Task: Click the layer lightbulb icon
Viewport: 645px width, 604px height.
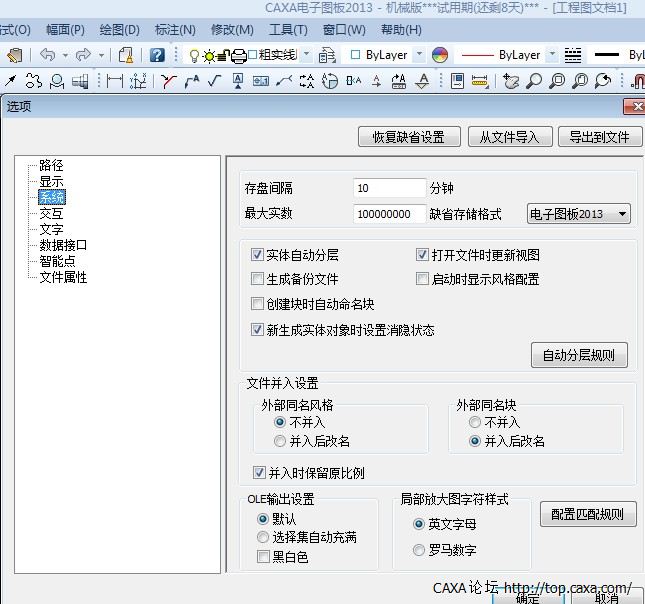Action: point(195,55)
